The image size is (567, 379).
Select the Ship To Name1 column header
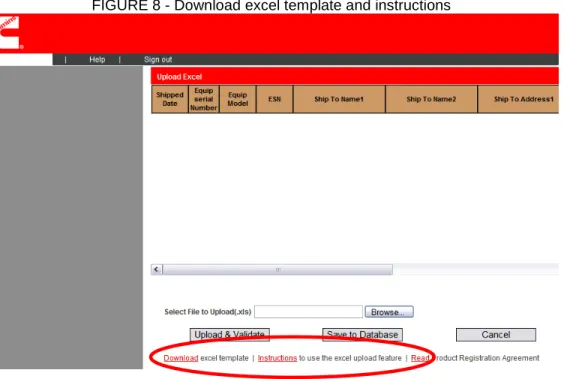[339, 99]
